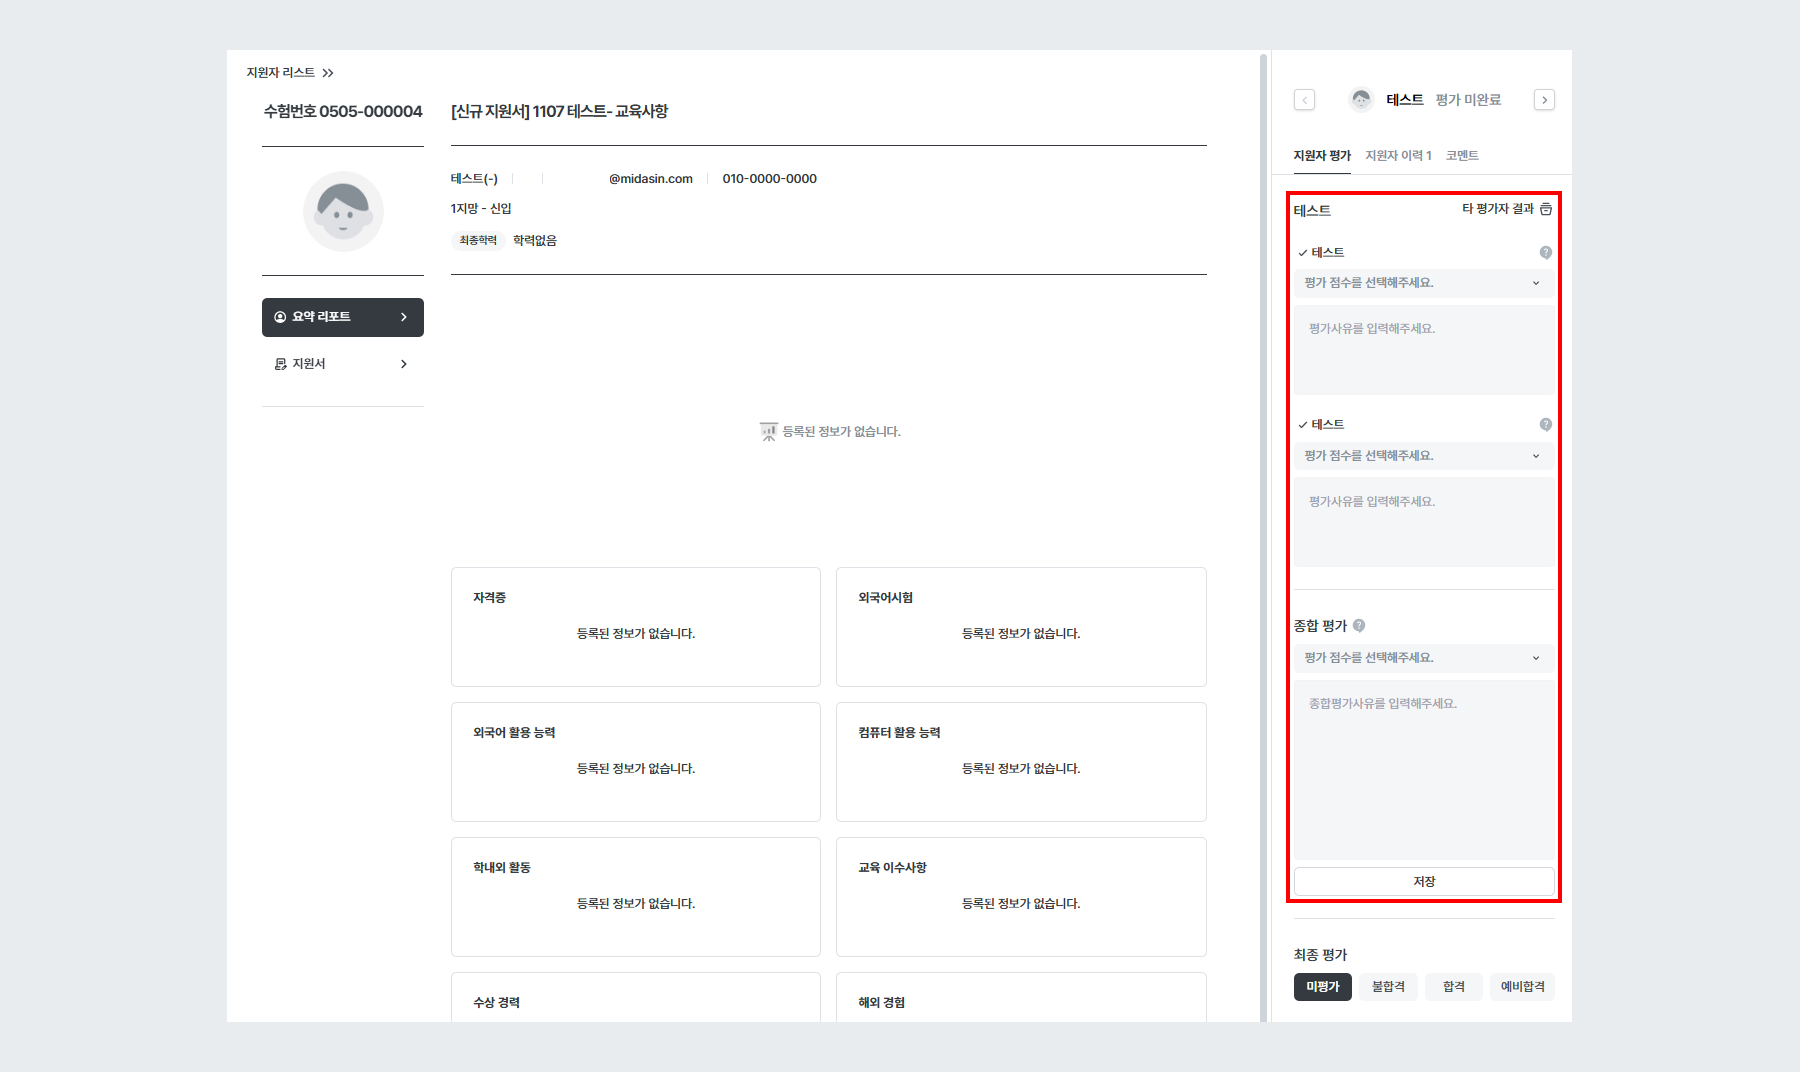Click the phone number 010-0000-0000
Image resolution: width=1800 pixels, height=1072 pixels.
(x=770, y=179)
